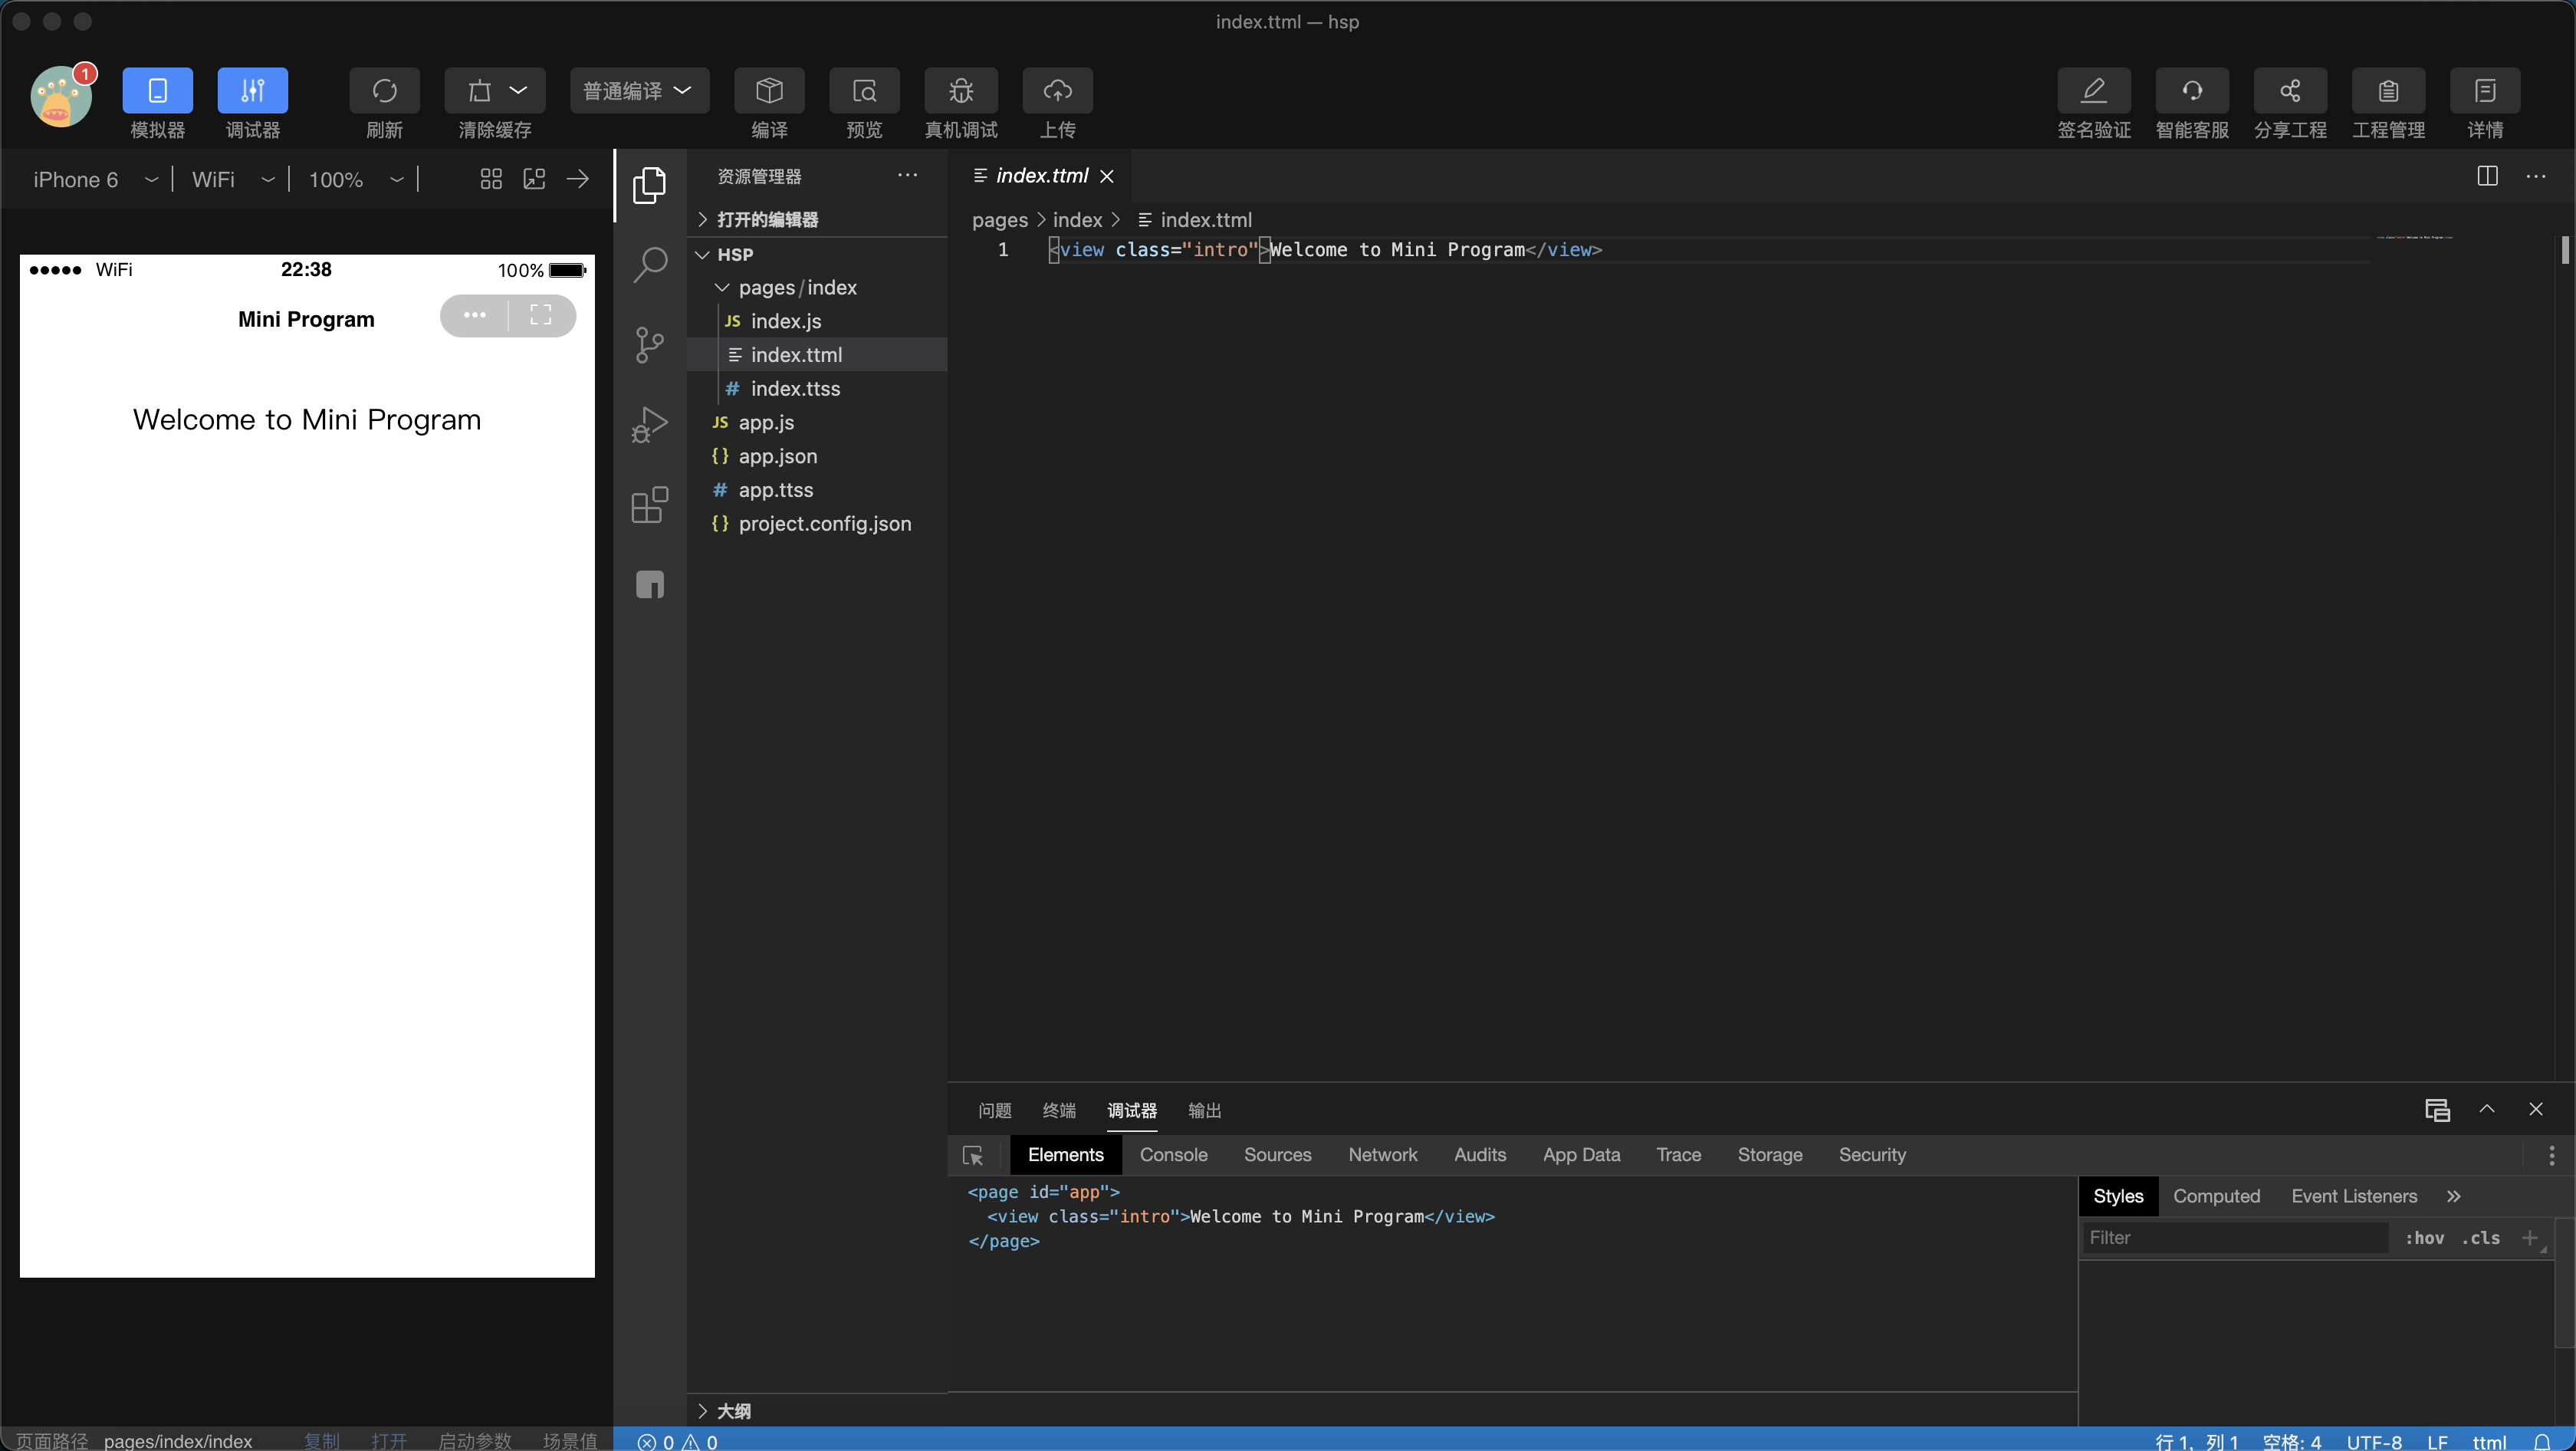Toggle the simulator (模拟器) panel
The height and width of the screenshot is (1451, 2576).
pos(157,91)
